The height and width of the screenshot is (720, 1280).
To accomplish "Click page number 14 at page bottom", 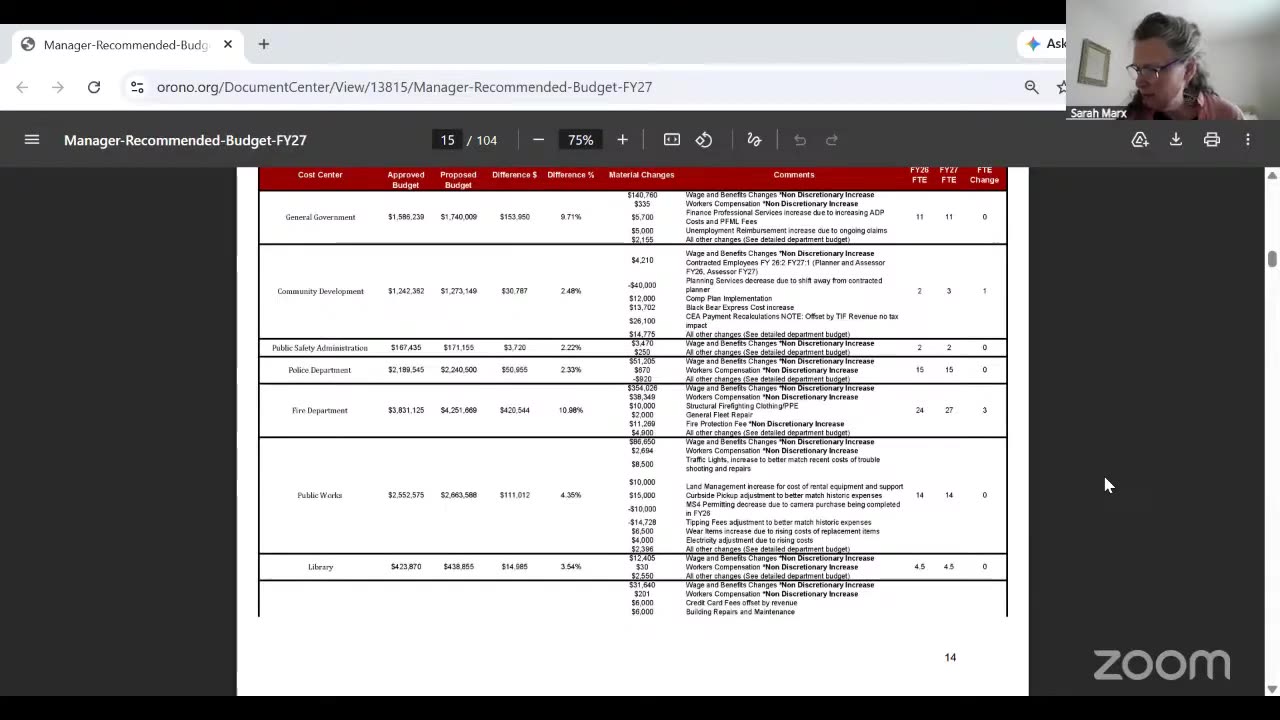I will point(950,657).
